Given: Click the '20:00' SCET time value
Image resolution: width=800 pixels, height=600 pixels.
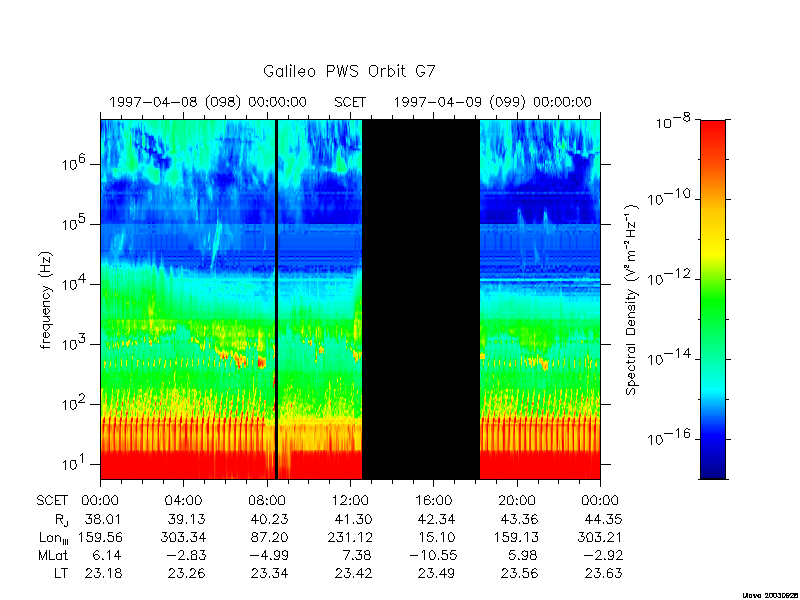Looking at the screenshot, I should pyautogui.click(x=517, y=501).
